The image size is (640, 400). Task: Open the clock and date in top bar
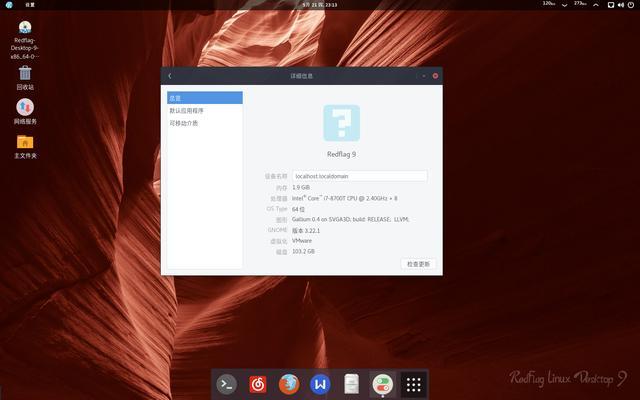pyautogui.click(x=320, y=5)
